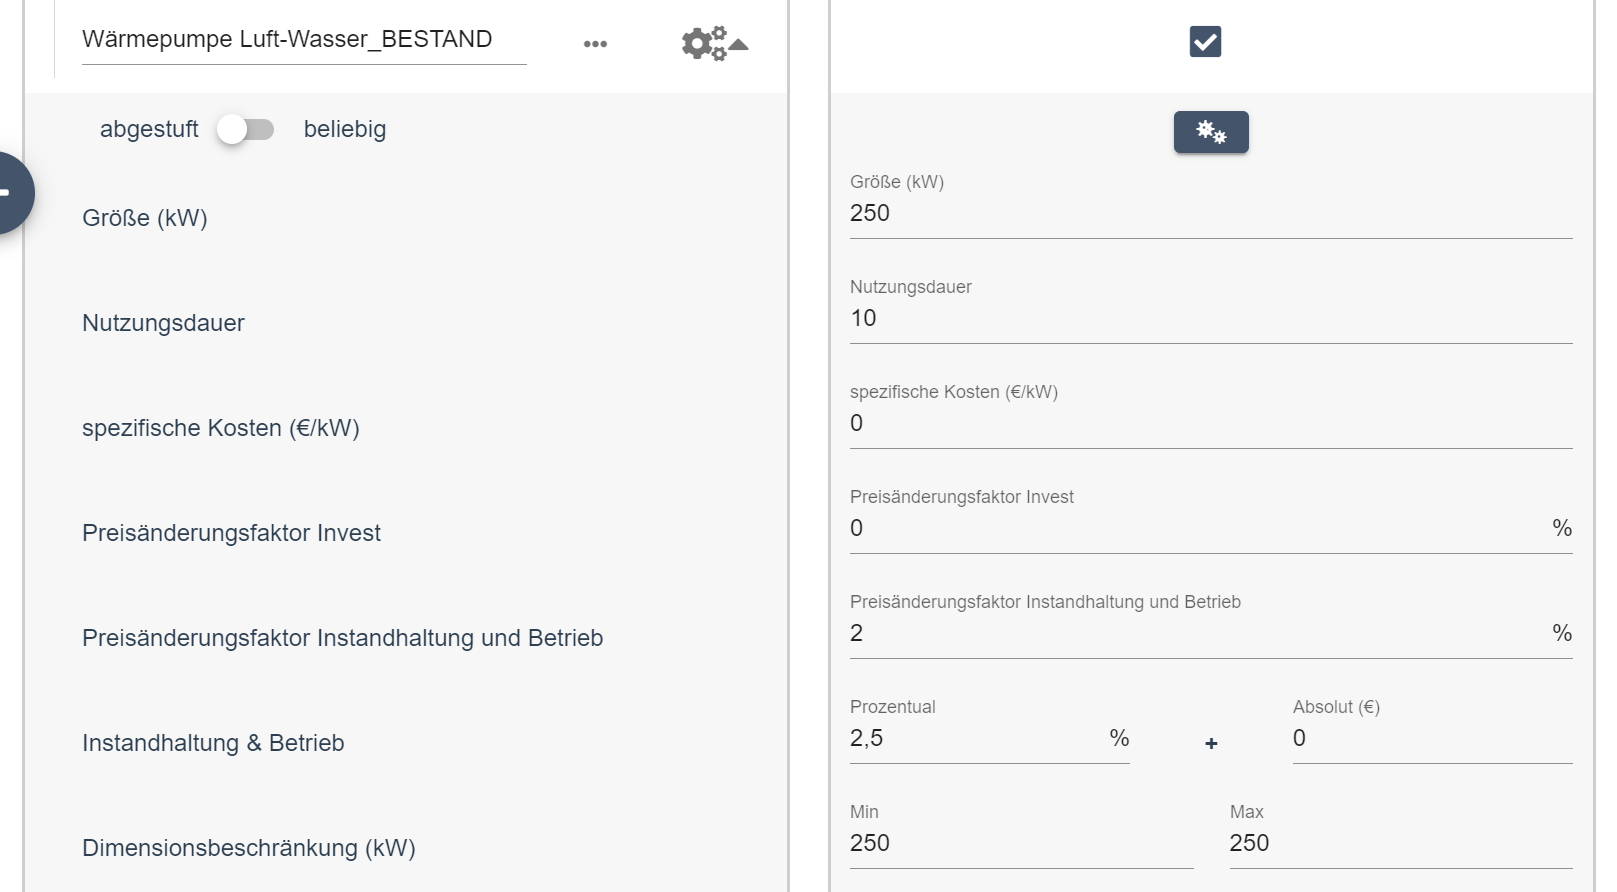1617x892 pixels.
Task: Click the three-dots more options icon
Action: pyautogui.click(x=595, y=44)
